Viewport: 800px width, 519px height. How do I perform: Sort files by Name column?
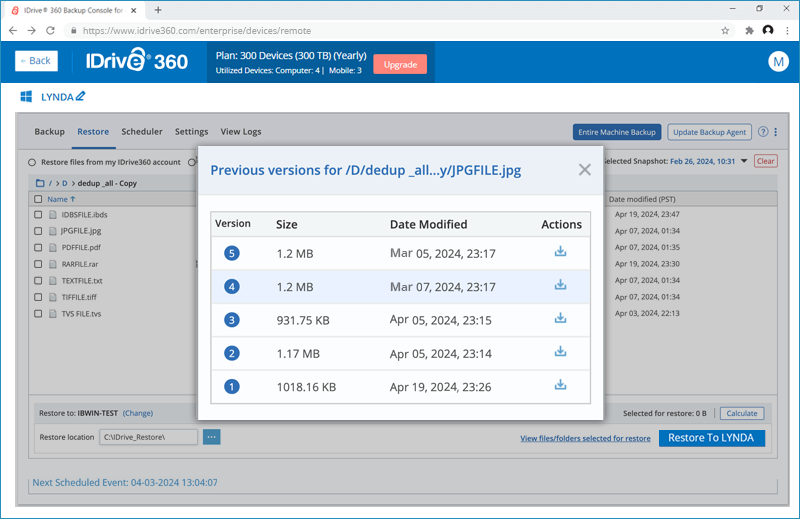click(61, 199)
